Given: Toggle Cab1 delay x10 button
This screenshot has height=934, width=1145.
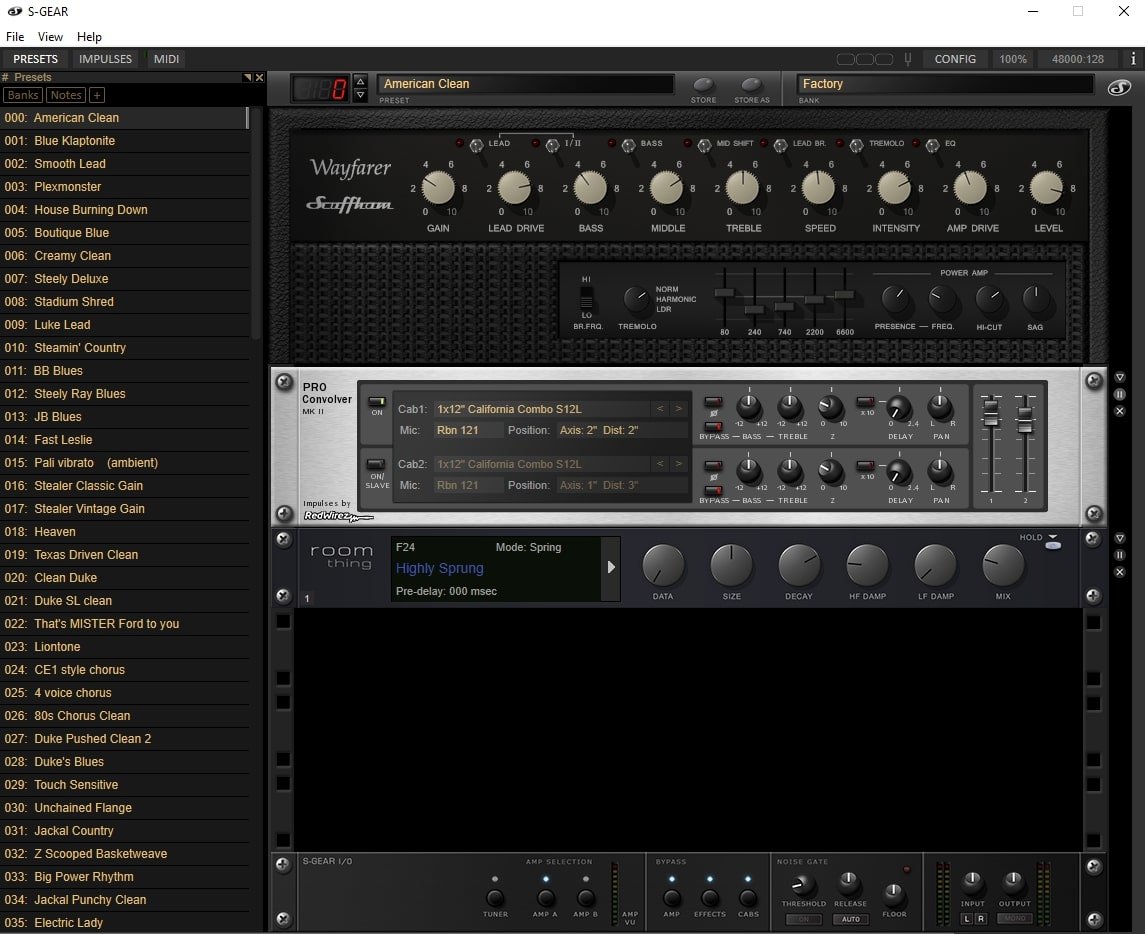Looking at the screenshot, I should (x=866, y=402).
